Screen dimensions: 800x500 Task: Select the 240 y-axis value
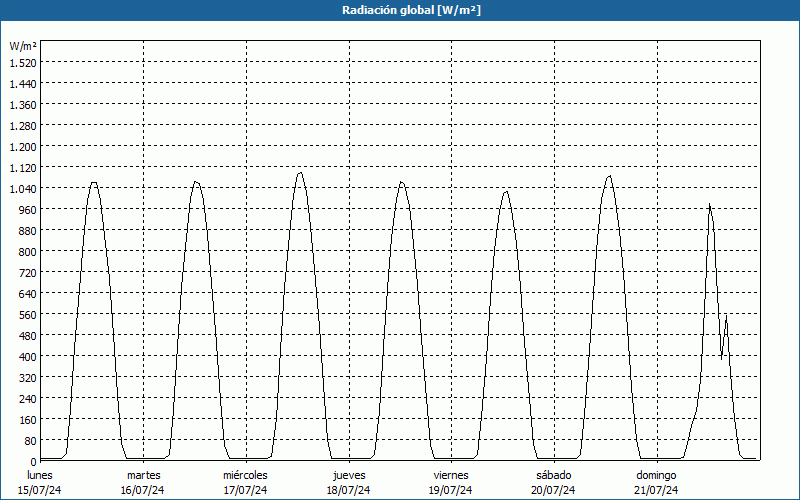point(29,399)
